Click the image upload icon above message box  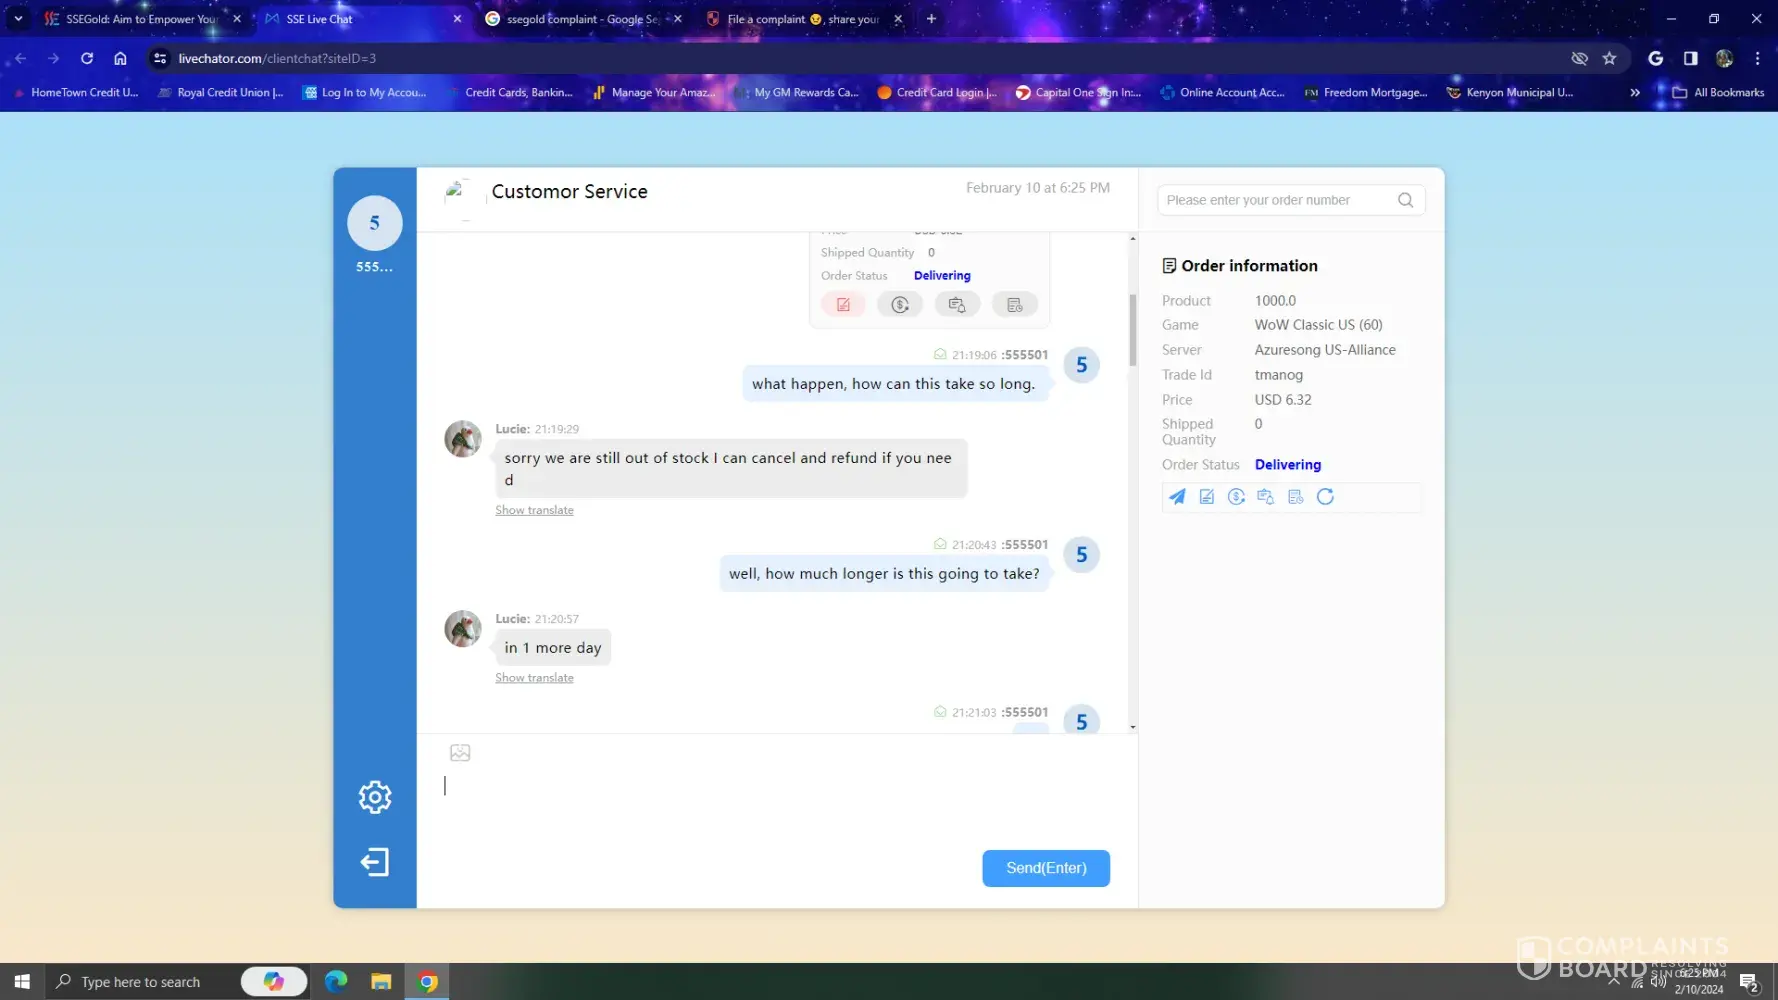pyautogui.click(x=460, y=753)
